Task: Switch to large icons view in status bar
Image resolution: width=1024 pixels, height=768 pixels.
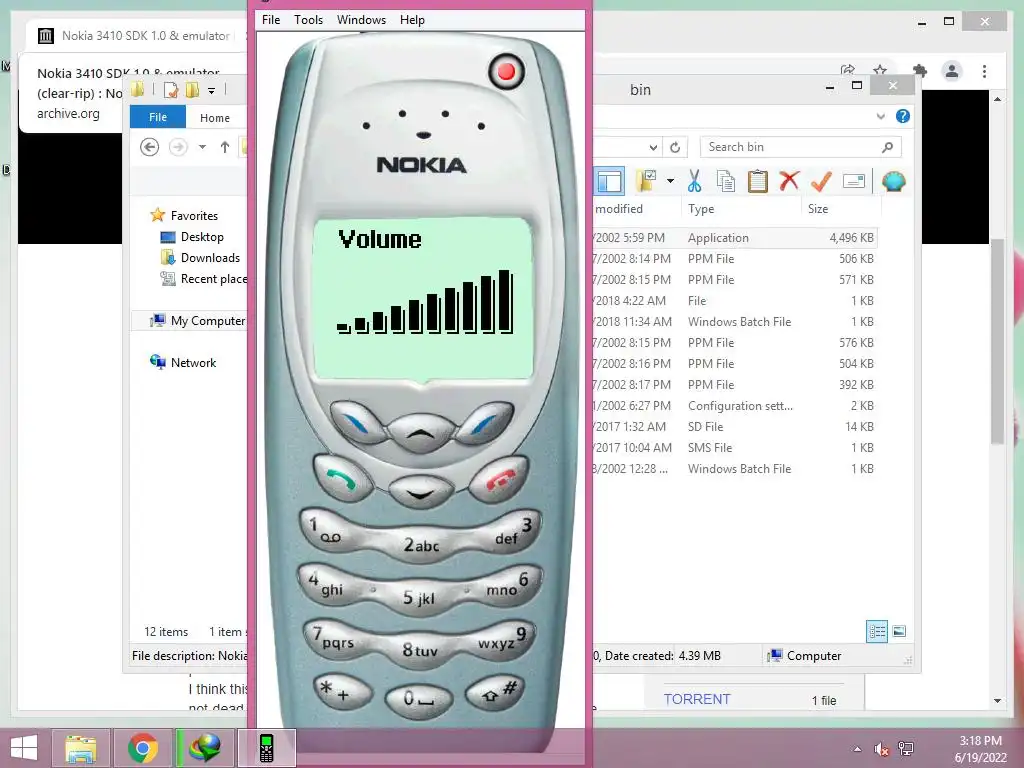Action: pos(899,631)
